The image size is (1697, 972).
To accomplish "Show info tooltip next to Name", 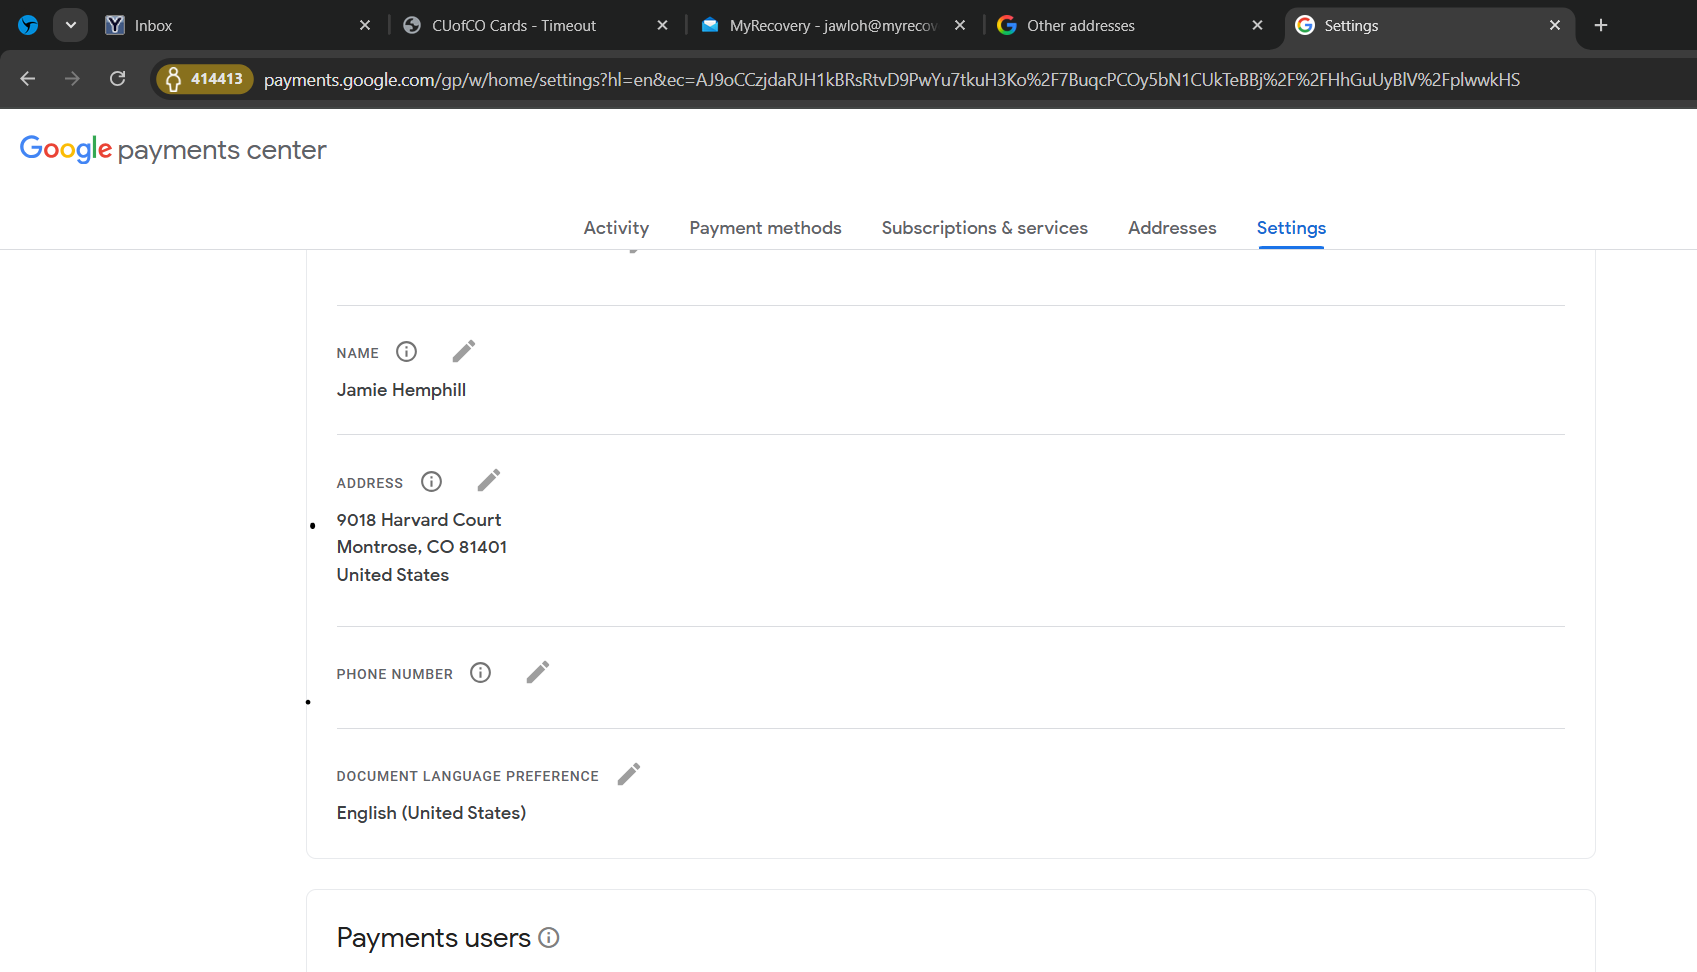I will click(x=406, y=352).
